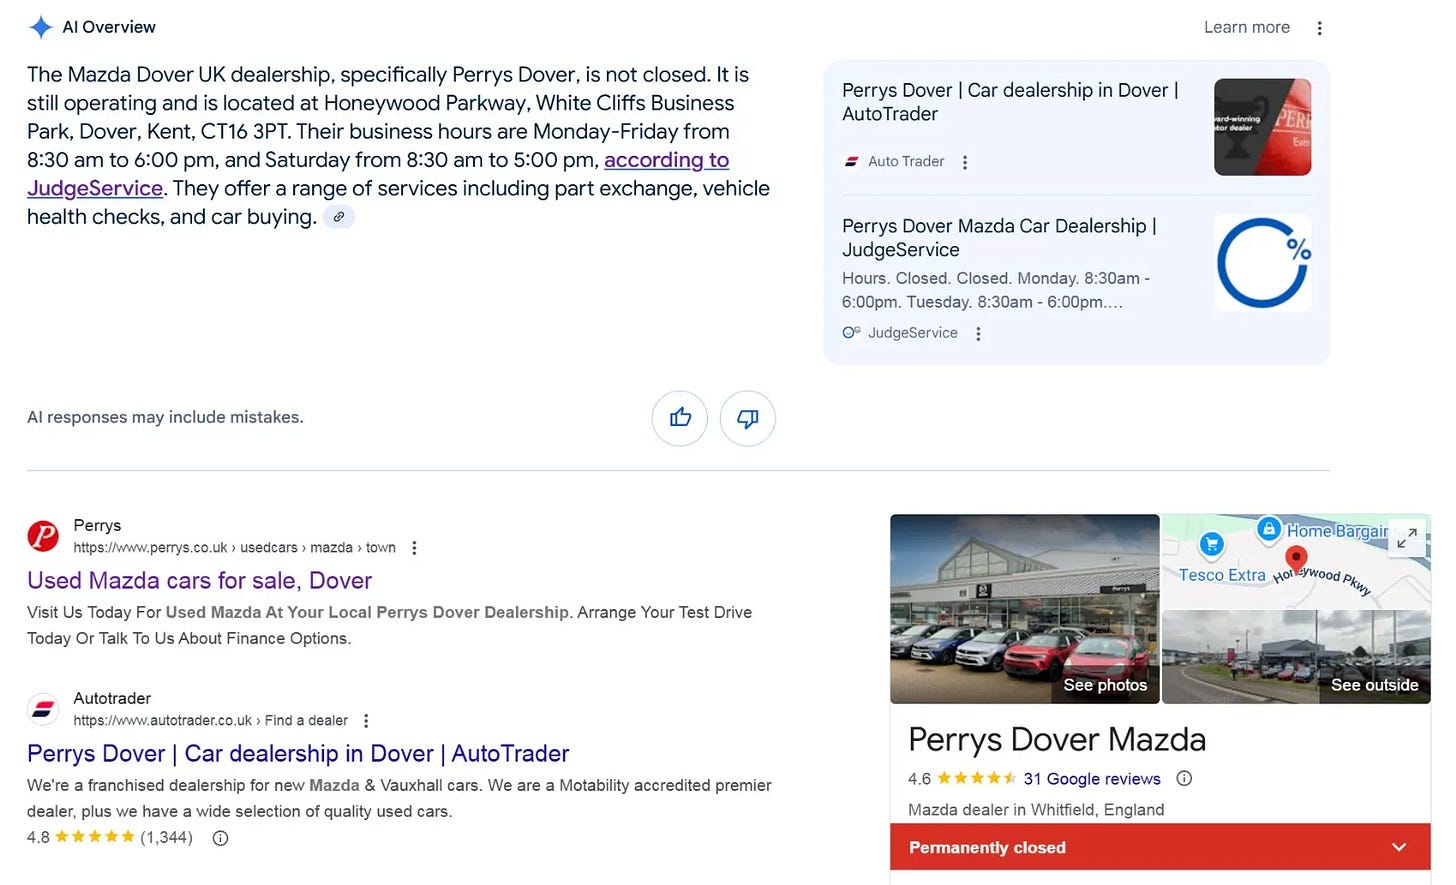Give thumbs down to AI response

point(748,418)
